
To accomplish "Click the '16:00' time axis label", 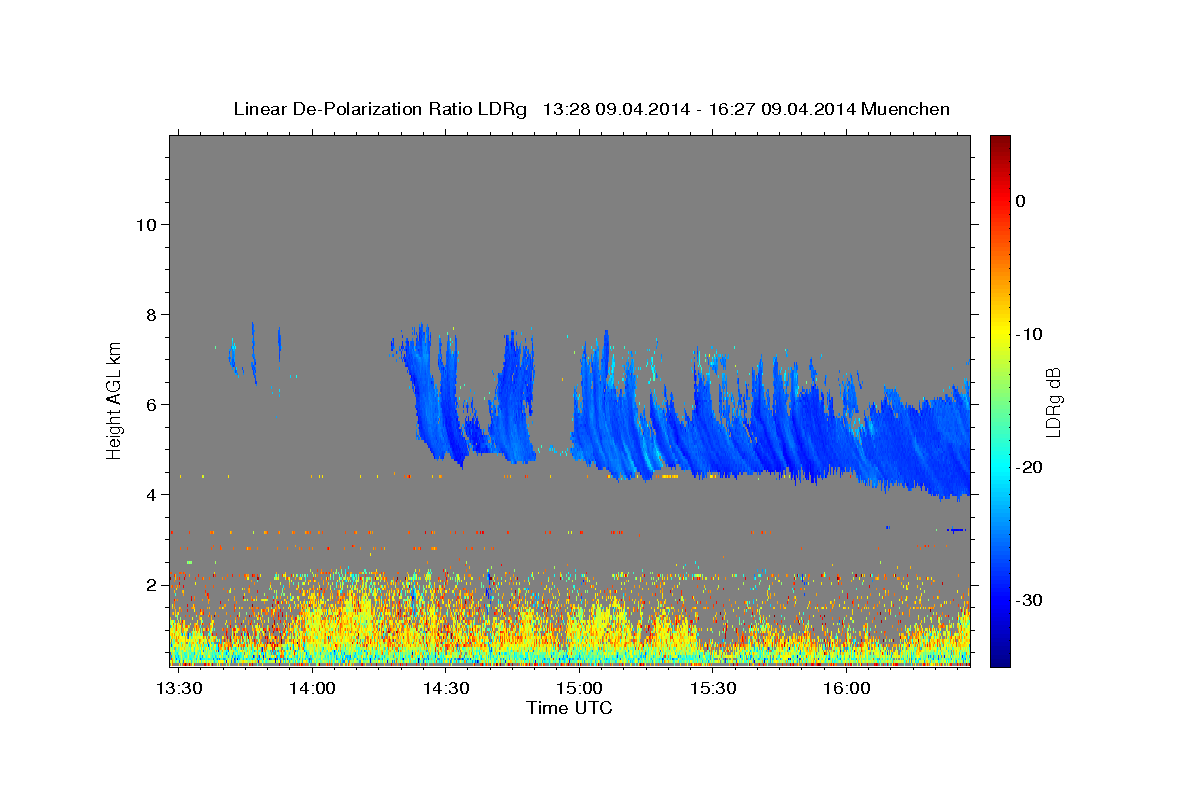I will (x=846, y=689).
